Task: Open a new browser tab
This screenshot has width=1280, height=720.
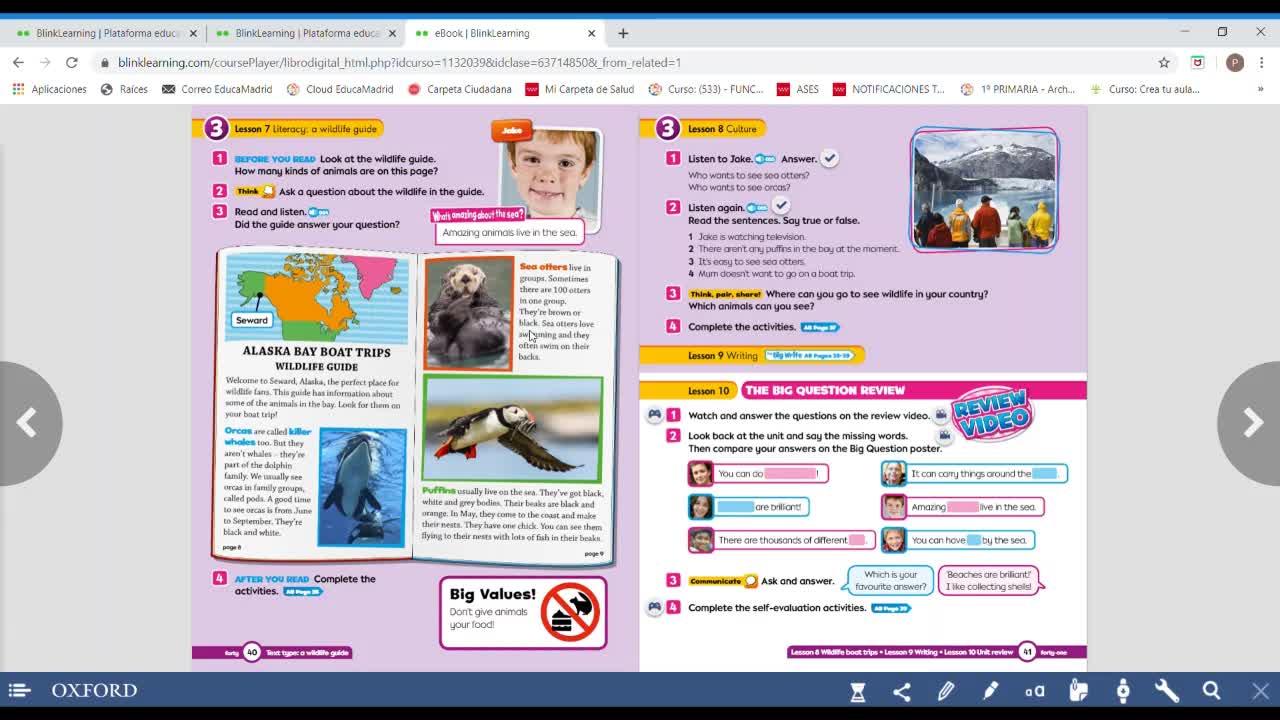Action: point(623,33)
